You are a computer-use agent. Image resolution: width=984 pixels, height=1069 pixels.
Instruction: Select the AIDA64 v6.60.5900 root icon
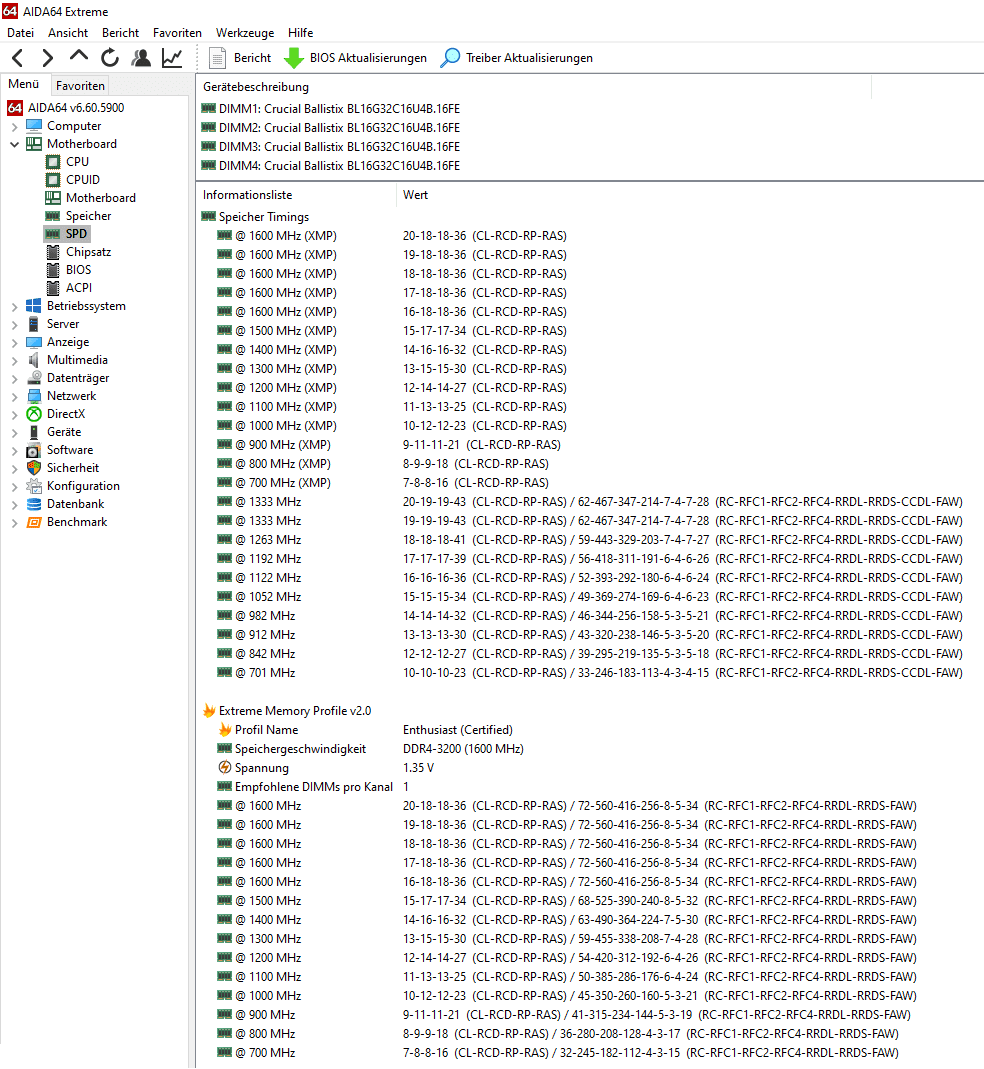point(15,108)
